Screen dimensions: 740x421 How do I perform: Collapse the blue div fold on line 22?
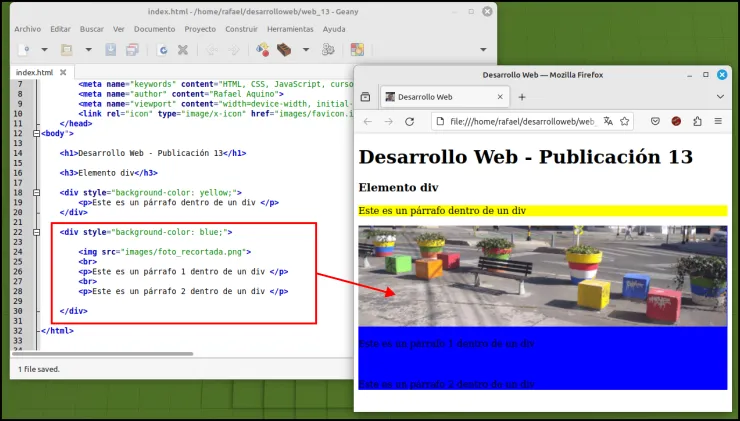[36, 232]
